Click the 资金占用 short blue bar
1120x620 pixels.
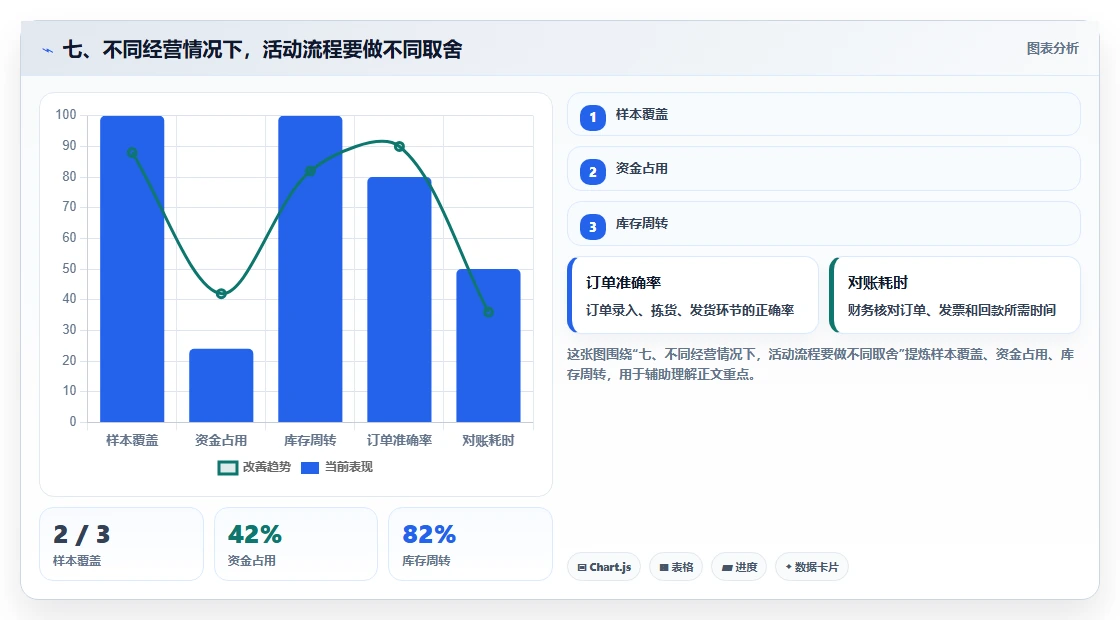pyautogui.click(x=221, y=386)
